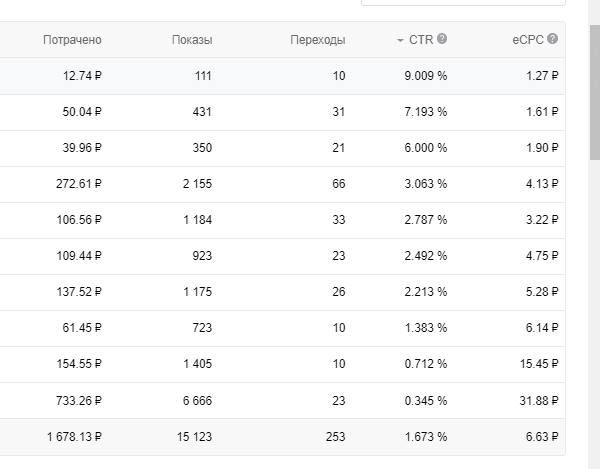Select the total 15 123 impressions cell
Image resolution: width=600 pixels, height=469 pixels.
click(194, 436)
